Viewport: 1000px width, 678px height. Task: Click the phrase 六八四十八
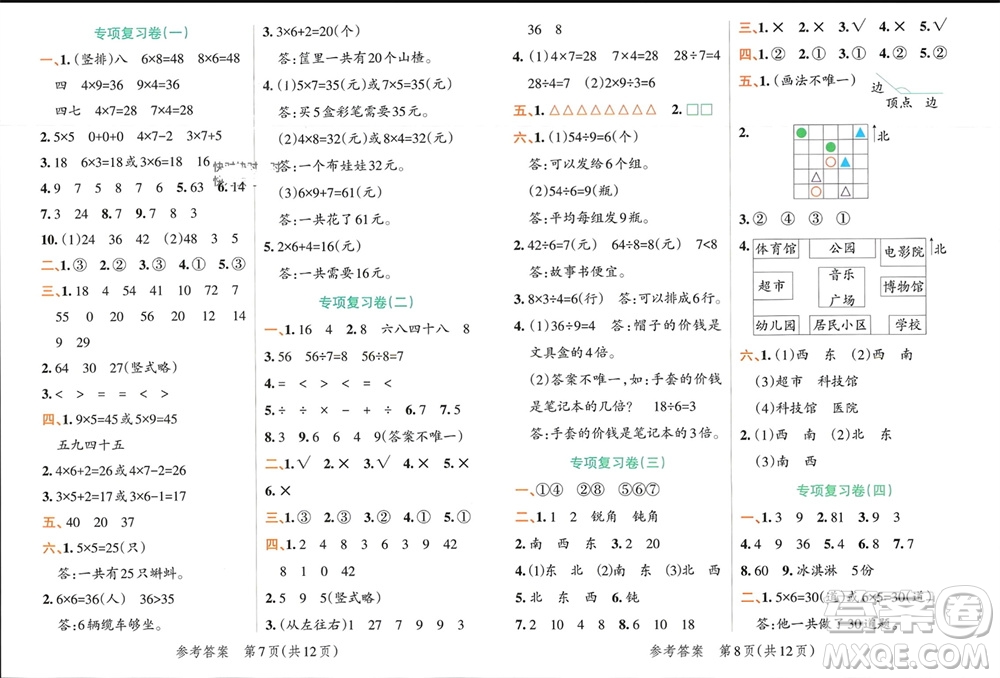click(x=415, y=329)
